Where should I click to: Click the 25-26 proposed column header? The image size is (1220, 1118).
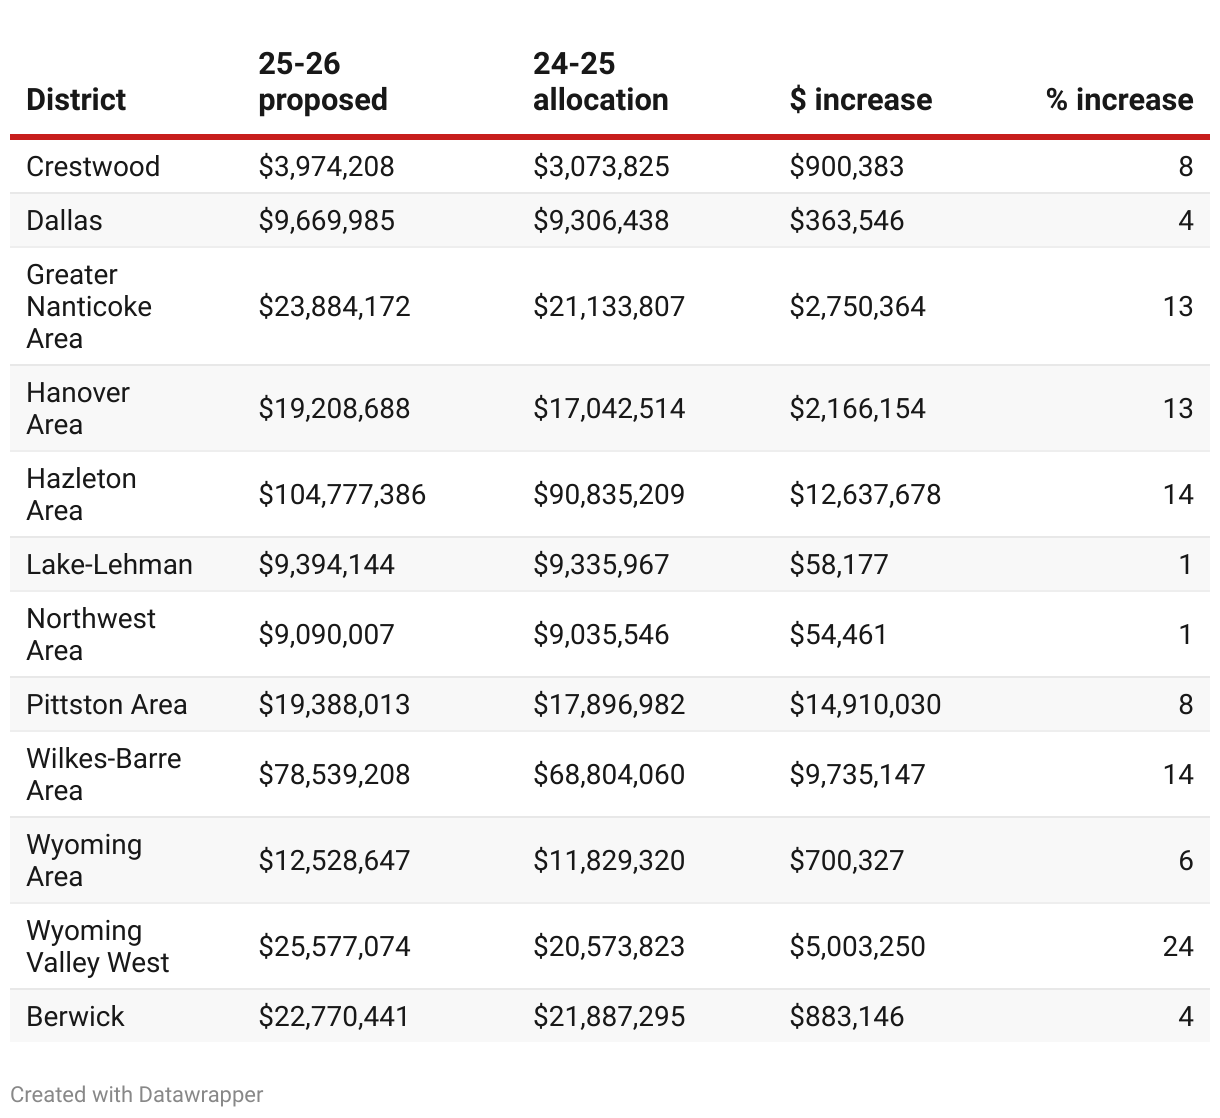322,82
